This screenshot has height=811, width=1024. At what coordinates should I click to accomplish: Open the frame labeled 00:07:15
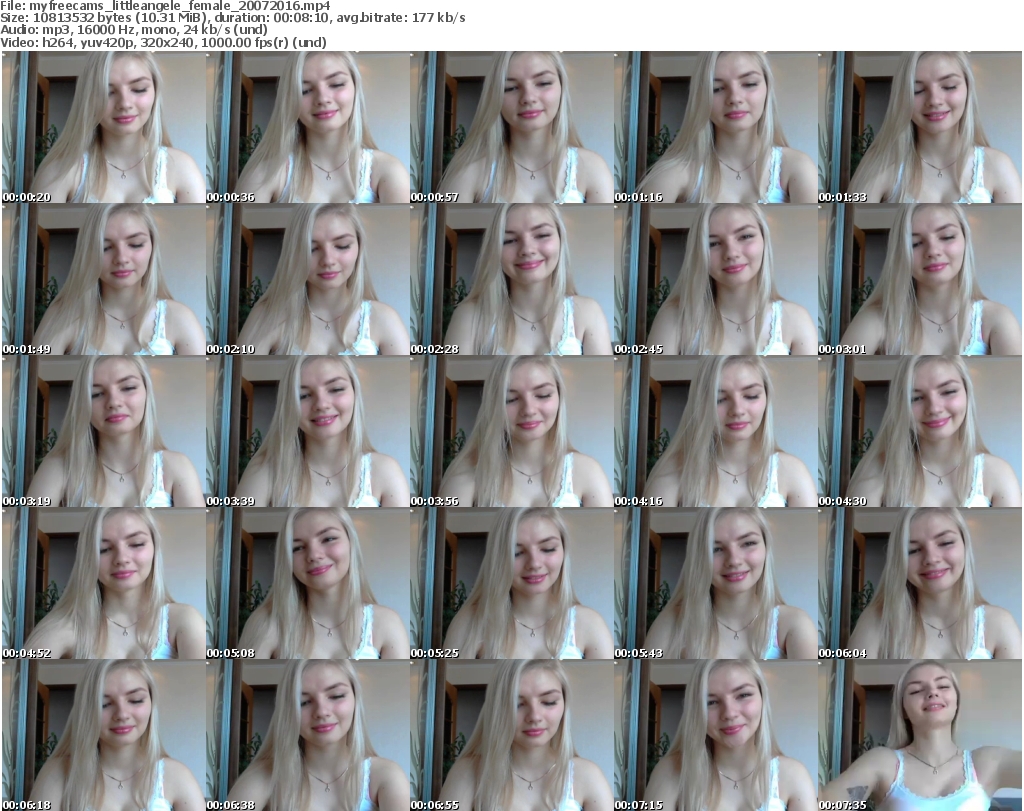(x=716, y=735)
